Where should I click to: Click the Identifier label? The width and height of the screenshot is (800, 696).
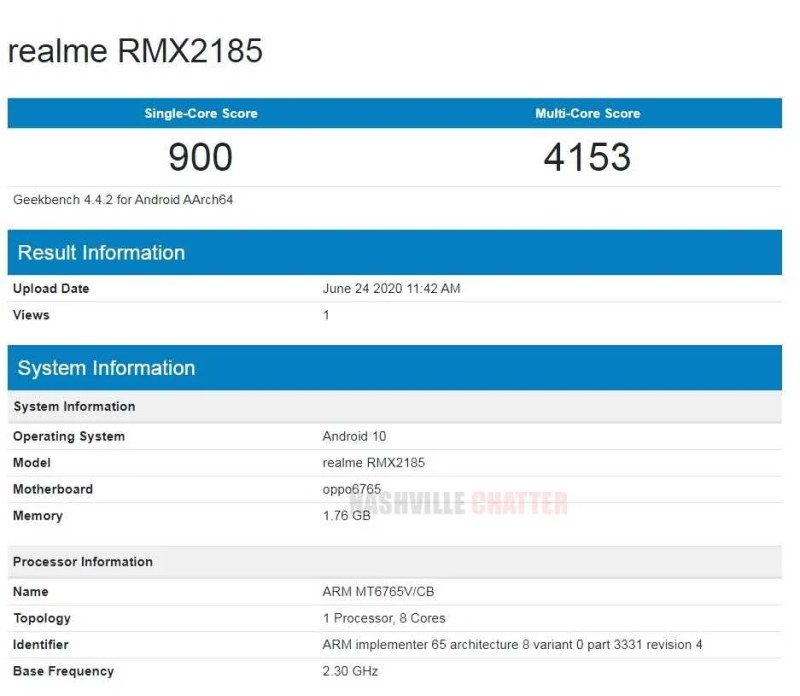pyautogui.click(x=41, y=645)
